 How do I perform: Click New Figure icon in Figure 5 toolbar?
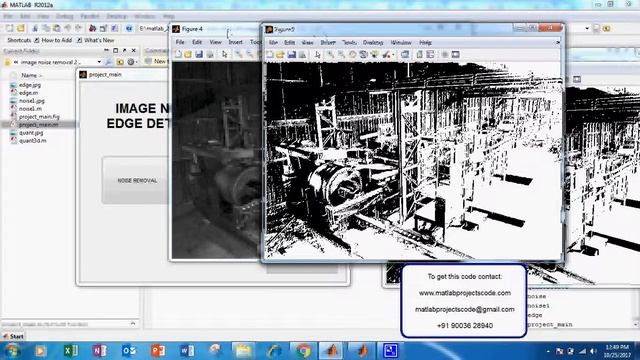[270, 54]
